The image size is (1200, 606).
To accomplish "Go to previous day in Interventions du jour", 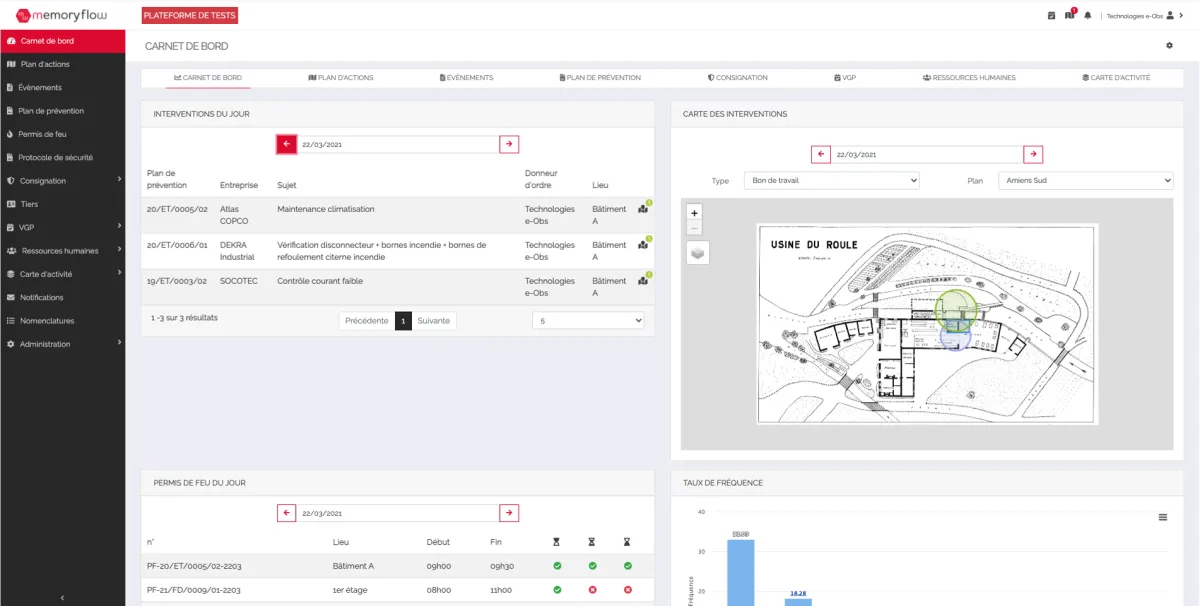I will pos(287,144).
